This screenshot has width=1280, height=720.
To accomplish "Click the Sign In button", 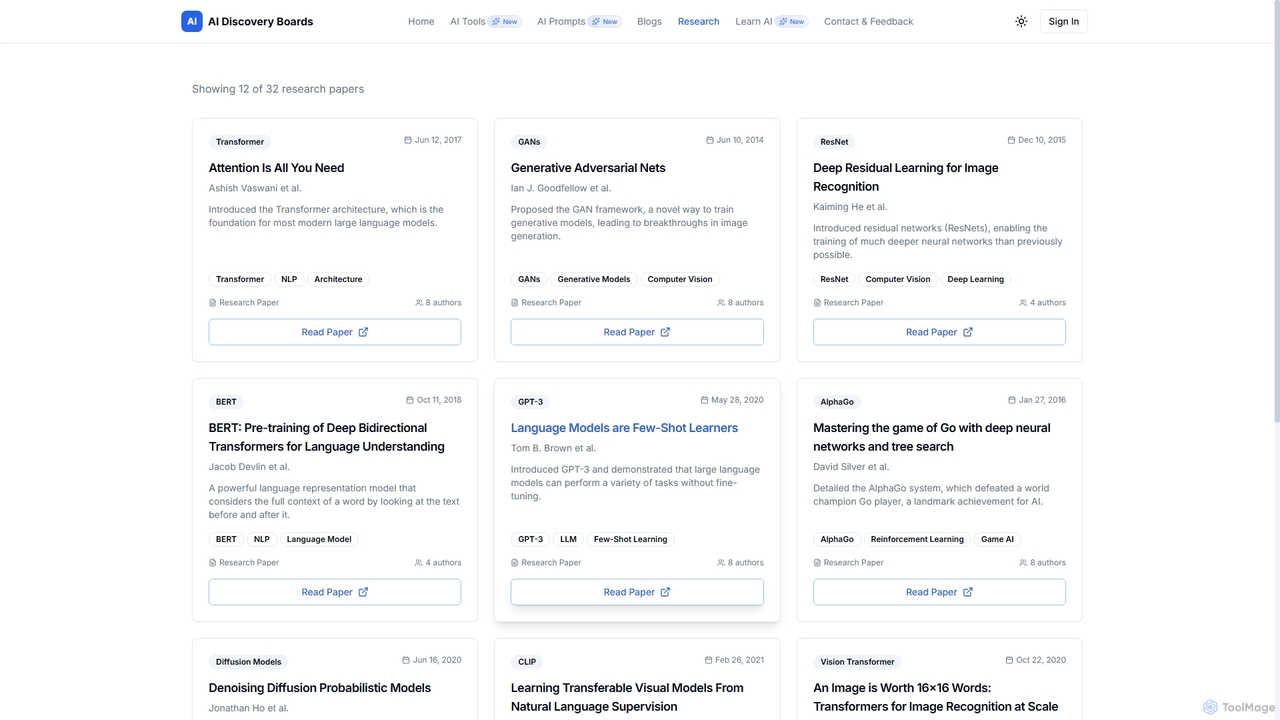I will (x=1064, y=21).
